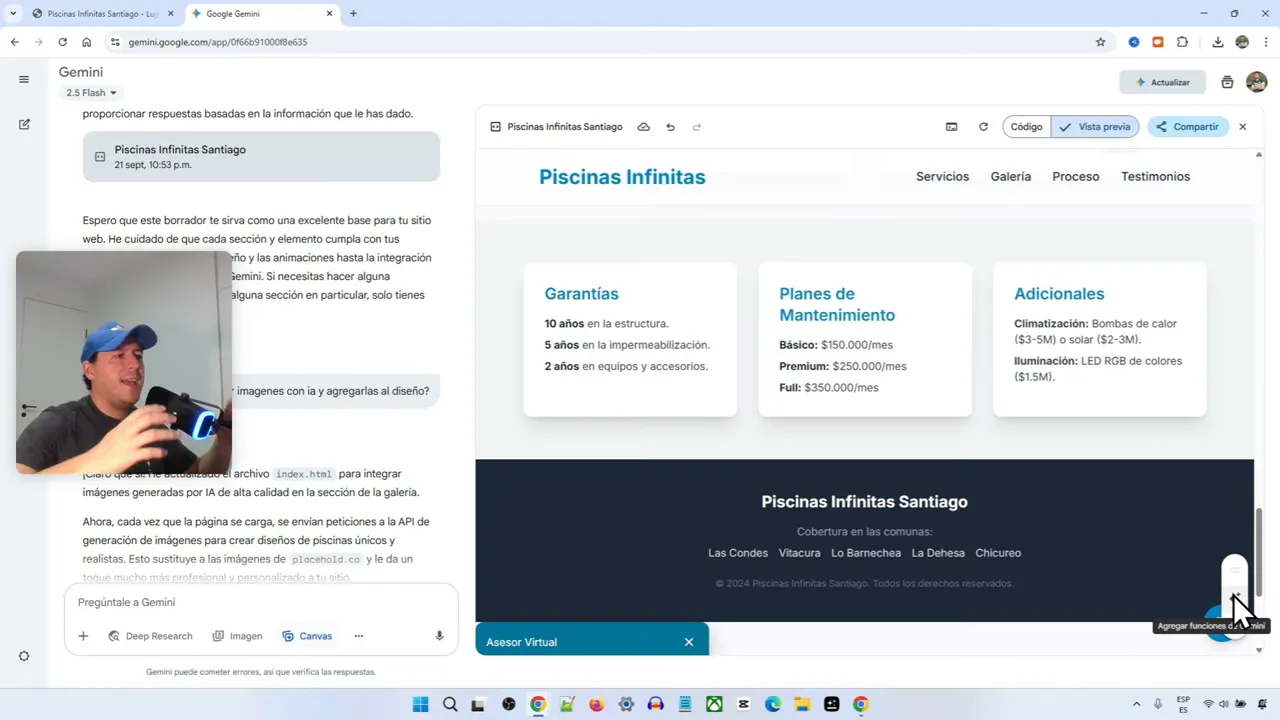
Task: Open device preview size options
Action: pyautogui.click(x=951, y=127)
